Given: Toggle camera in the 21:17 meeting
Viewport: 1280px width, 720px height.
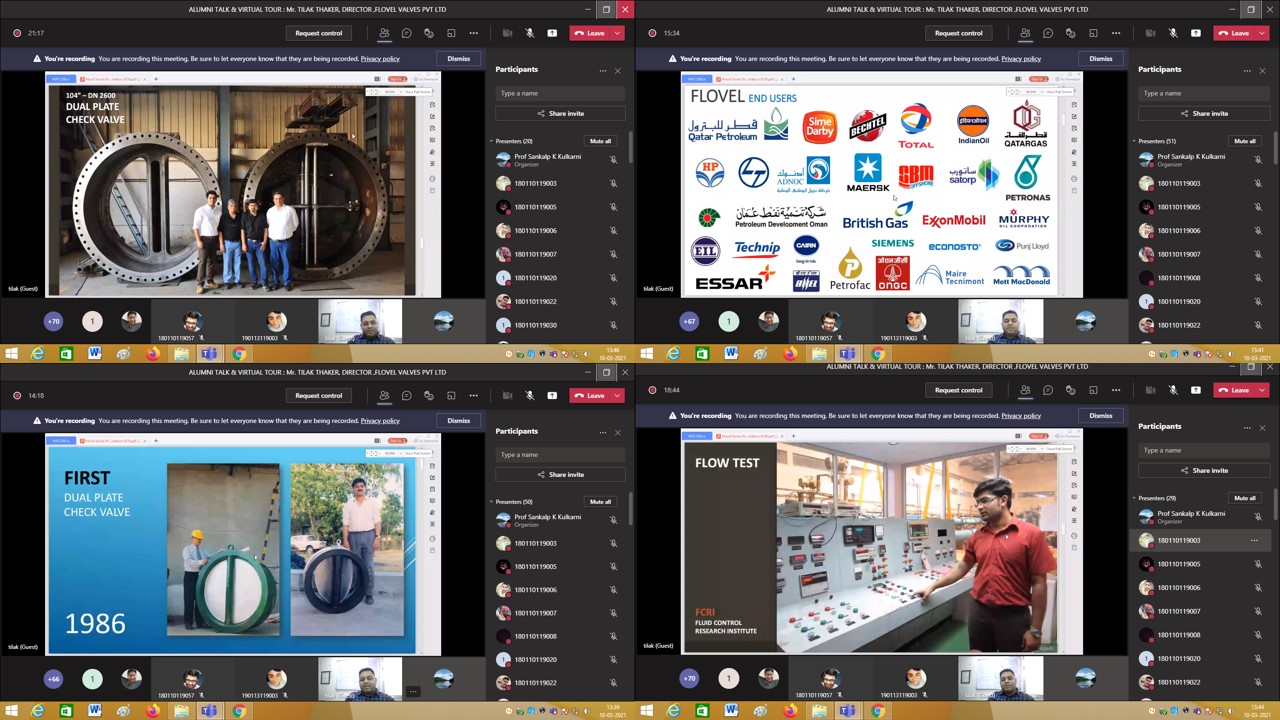Looking at the screenshot, I should pyautogui.click(x=507, y=33).
